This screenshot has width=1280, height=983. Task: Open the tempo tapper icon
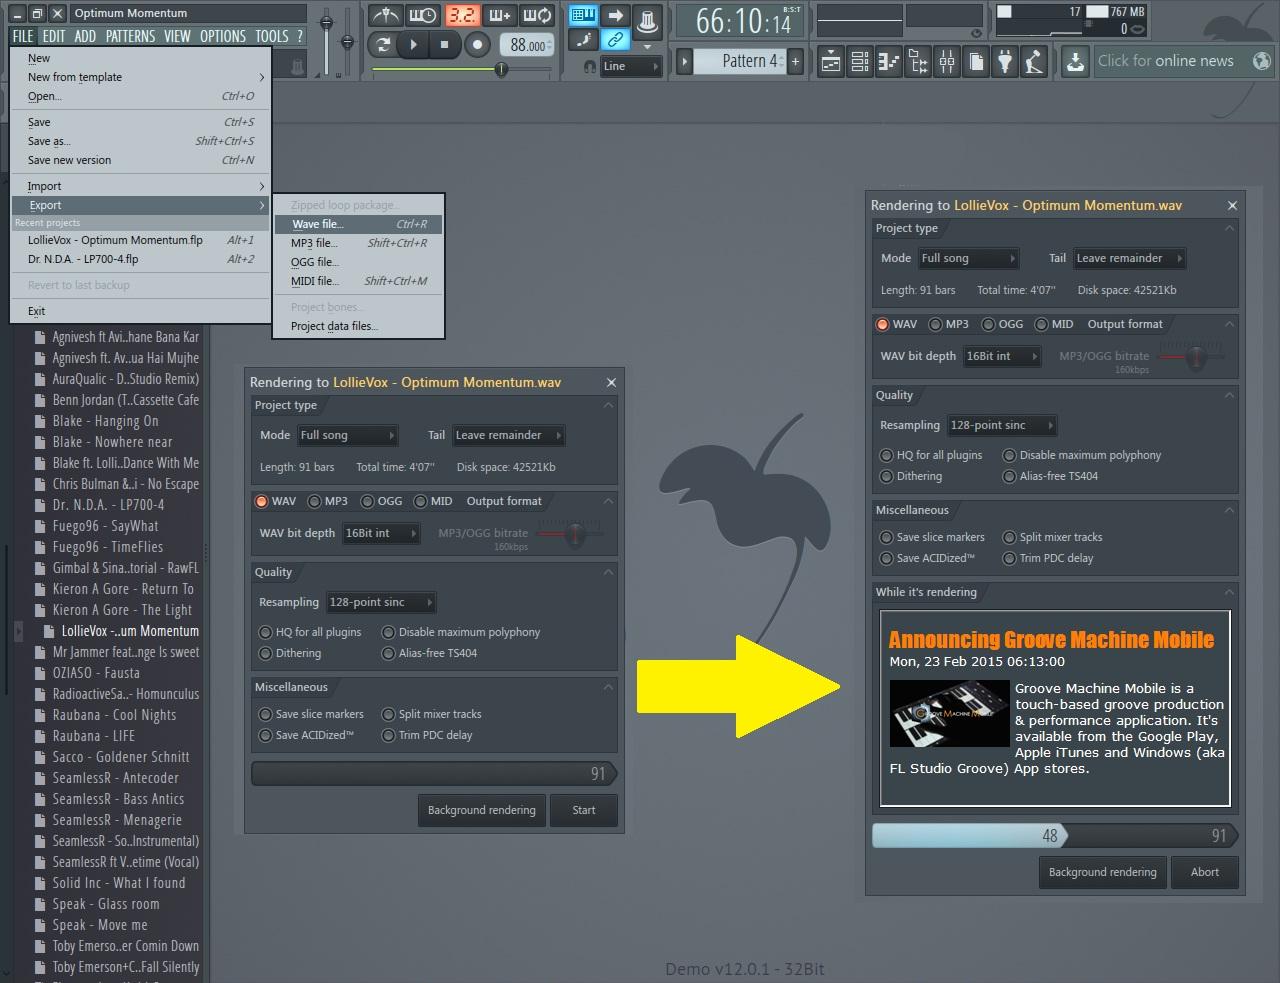click(x=1034, y=62)
